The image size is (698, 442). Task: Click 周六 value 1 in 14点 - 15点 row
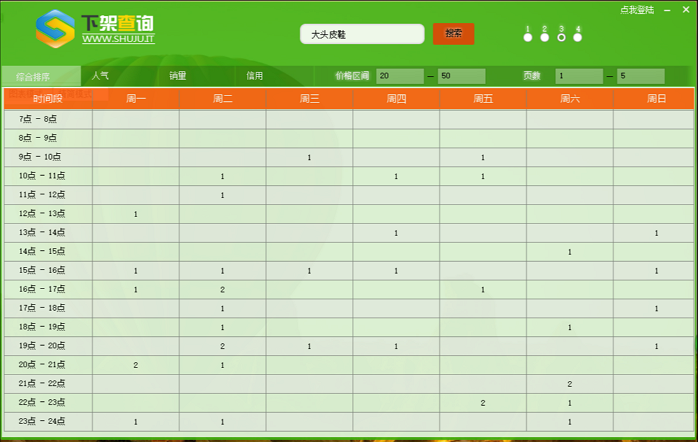pyautogui.click(x=570, y=252)
